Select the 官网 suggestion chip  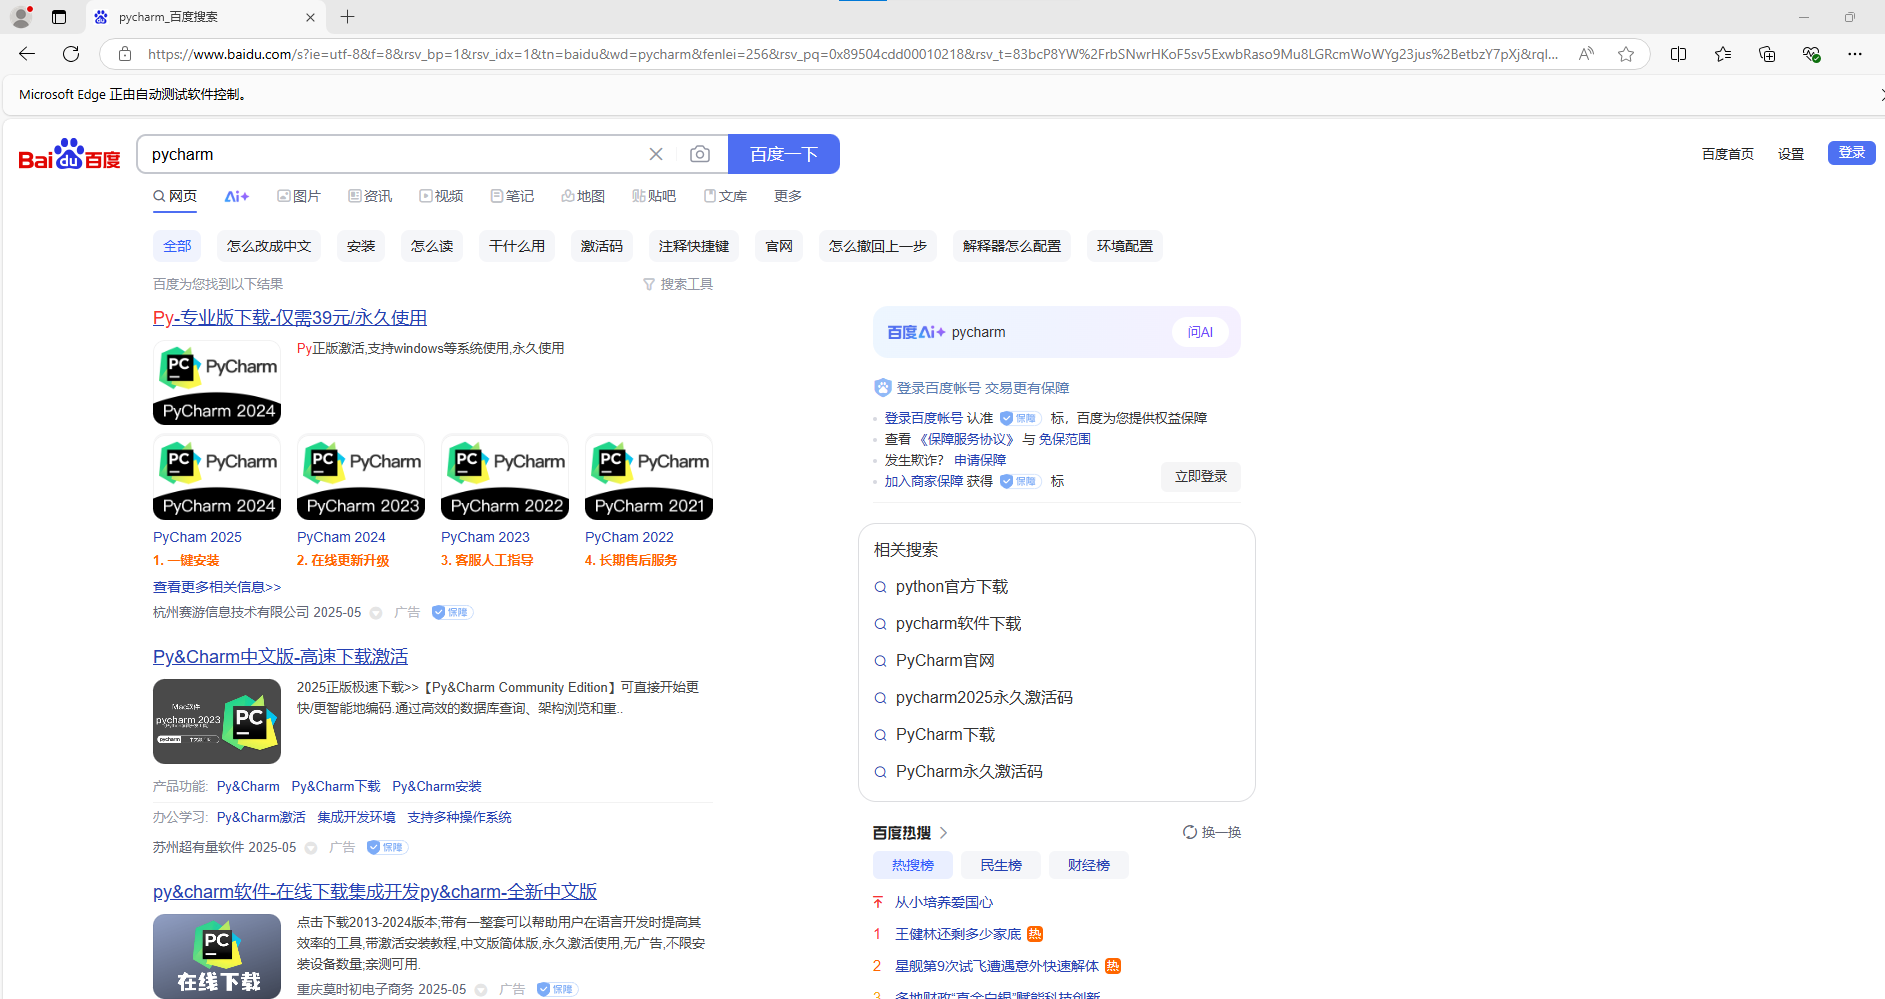(779, 246)
